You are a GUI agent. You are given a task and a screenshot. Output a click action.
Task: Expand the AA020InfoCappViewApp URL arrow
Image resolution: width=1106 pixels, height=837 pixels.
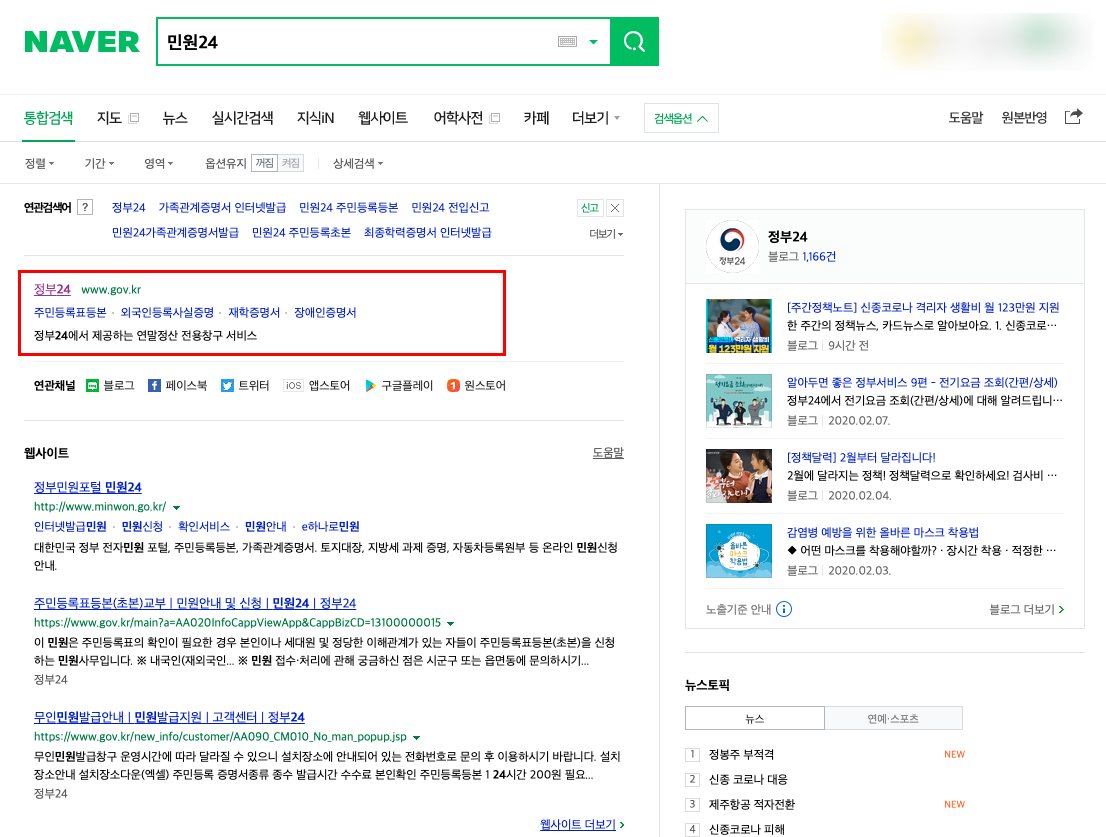(x=451, y=623)
